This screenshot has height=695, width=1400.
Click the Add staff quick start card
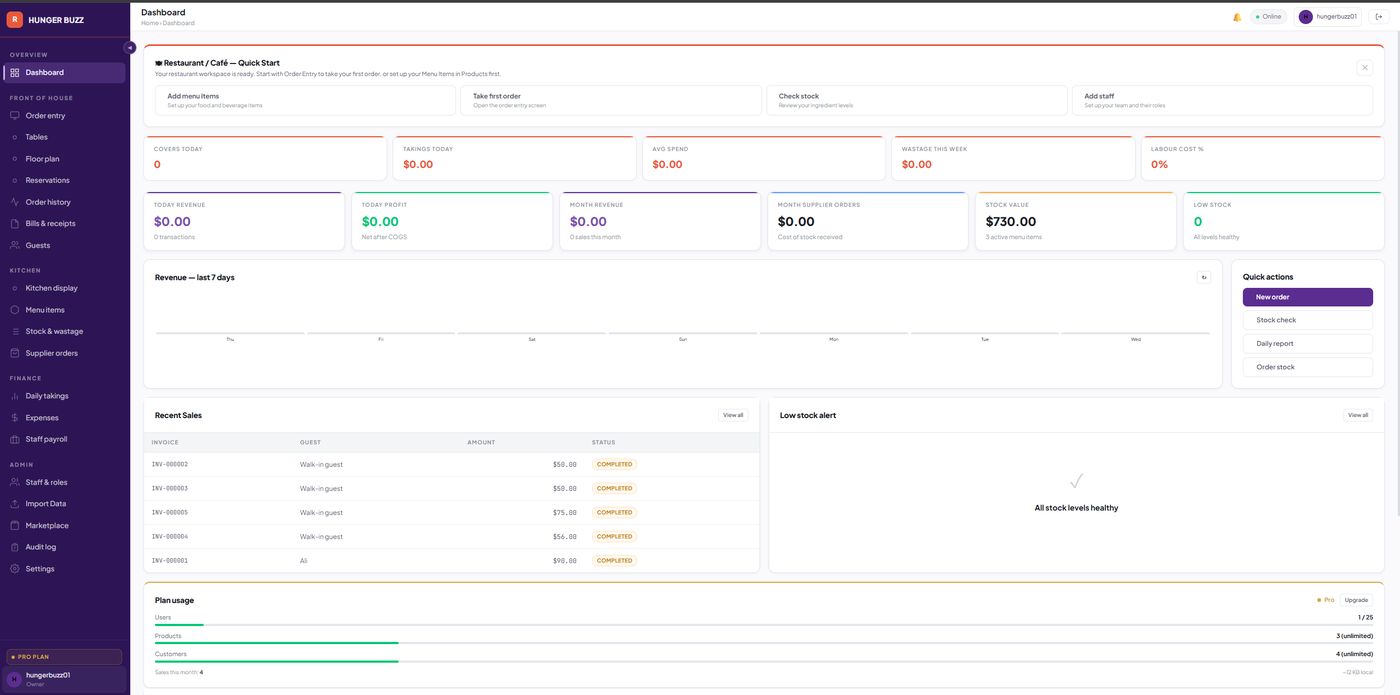(x=1222, y=100)
